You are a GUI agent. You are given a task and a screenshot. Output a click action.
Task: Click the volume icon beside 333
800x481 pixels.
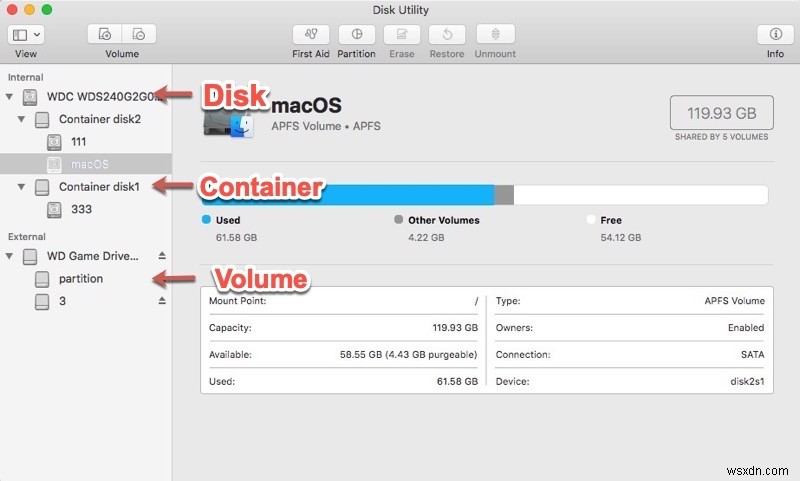[54, 210]
